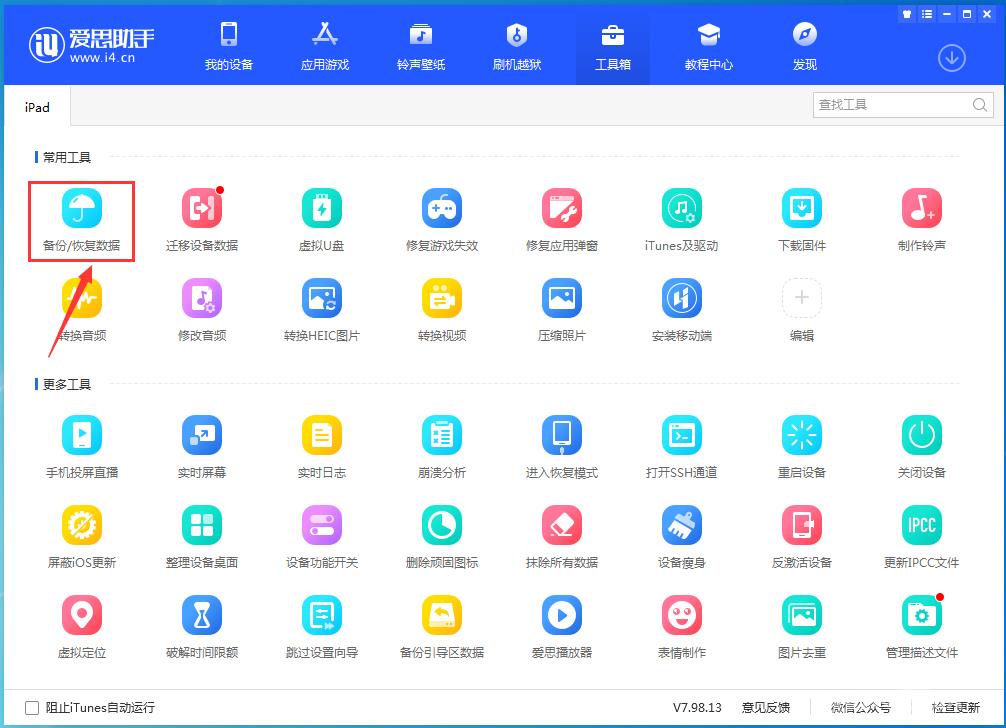Launch 转换HEIC图片 image converter
1006x728 pixels.
tap(321, 310)
